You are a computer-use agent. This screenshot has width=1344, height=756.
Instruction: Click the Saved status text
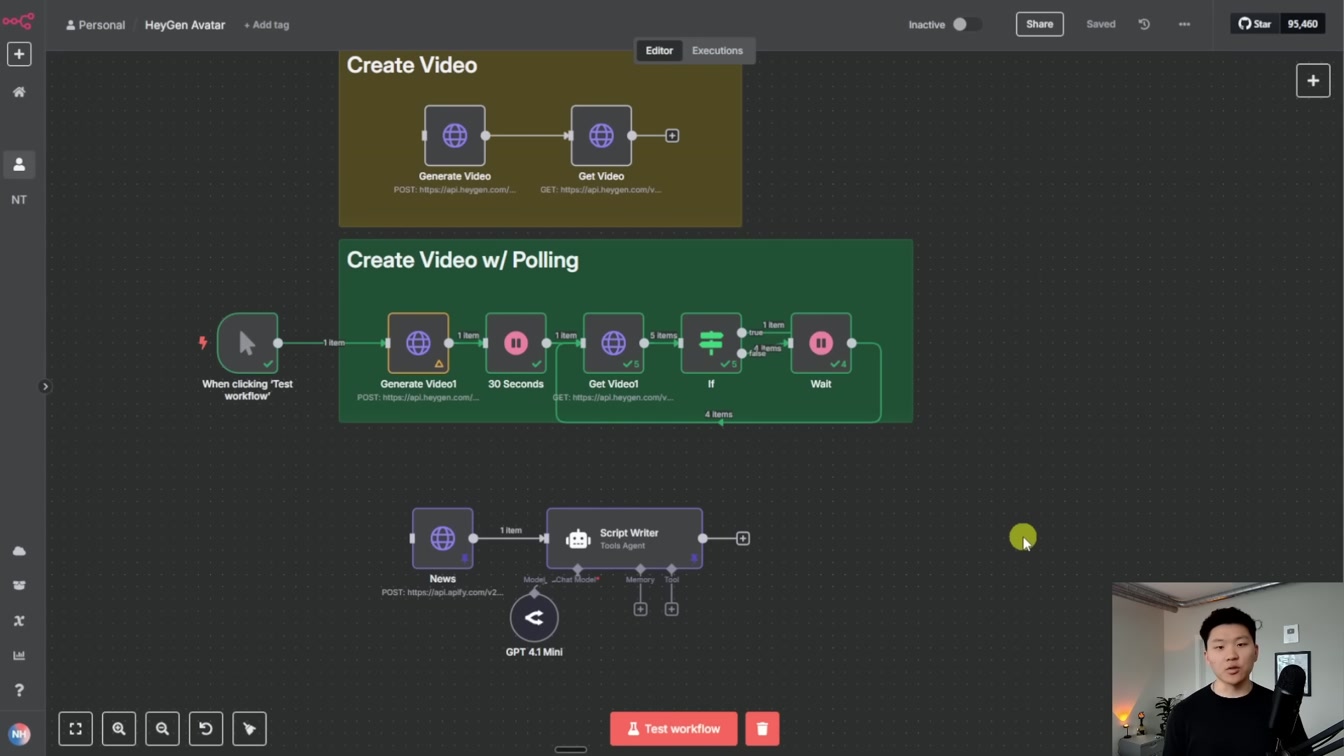click(x=1101, y=24)
